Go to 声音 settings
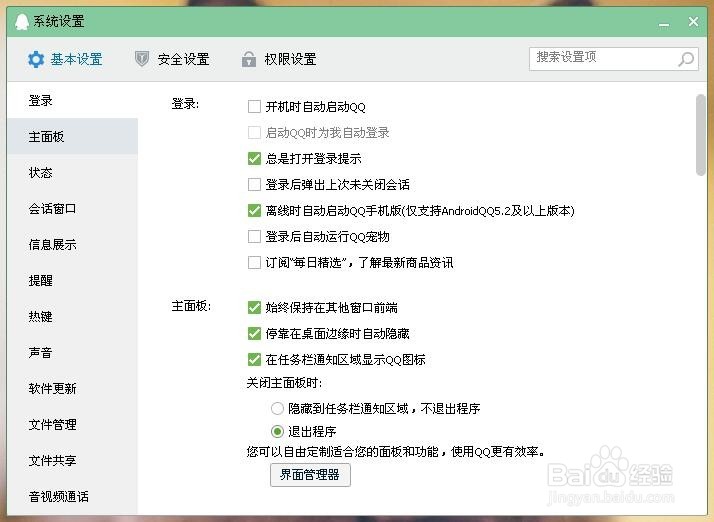 coord(72,352)
